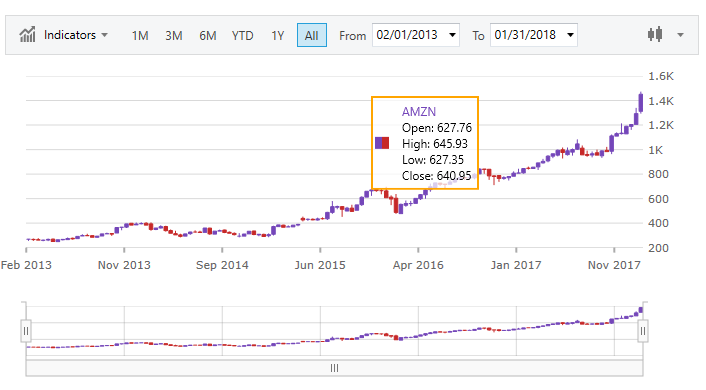706x390 pixels.
Task: Click the 1.2K price axis label
Action: coord(661,125)
